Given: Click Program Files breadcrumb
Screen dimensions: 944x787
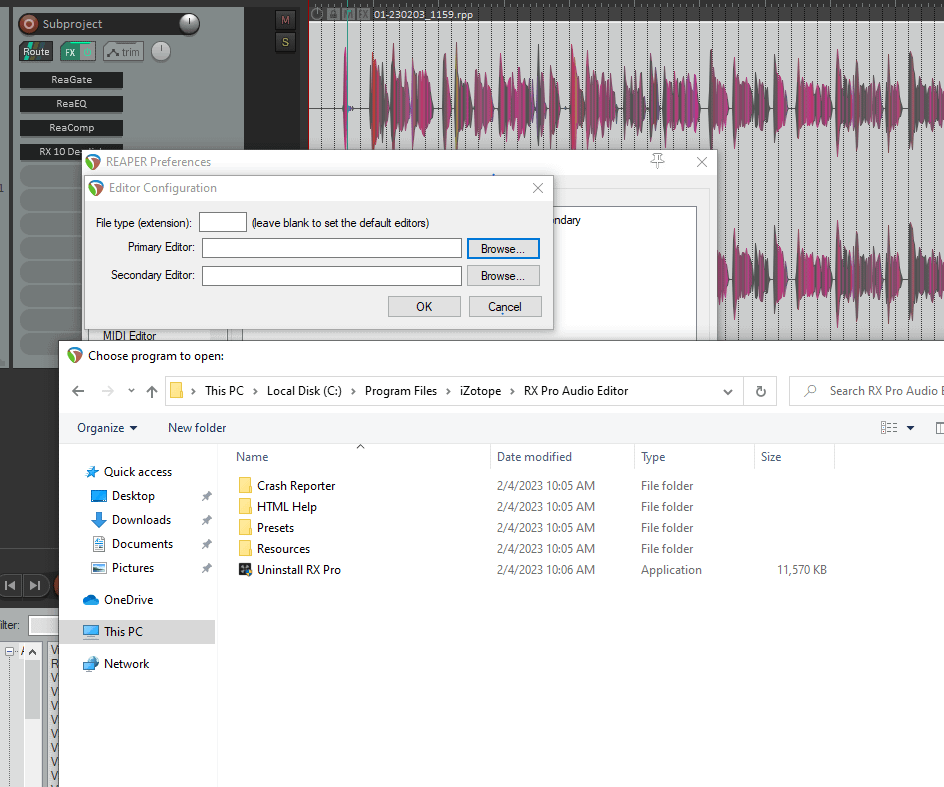Looking at the screenshot, I should 401,391.
